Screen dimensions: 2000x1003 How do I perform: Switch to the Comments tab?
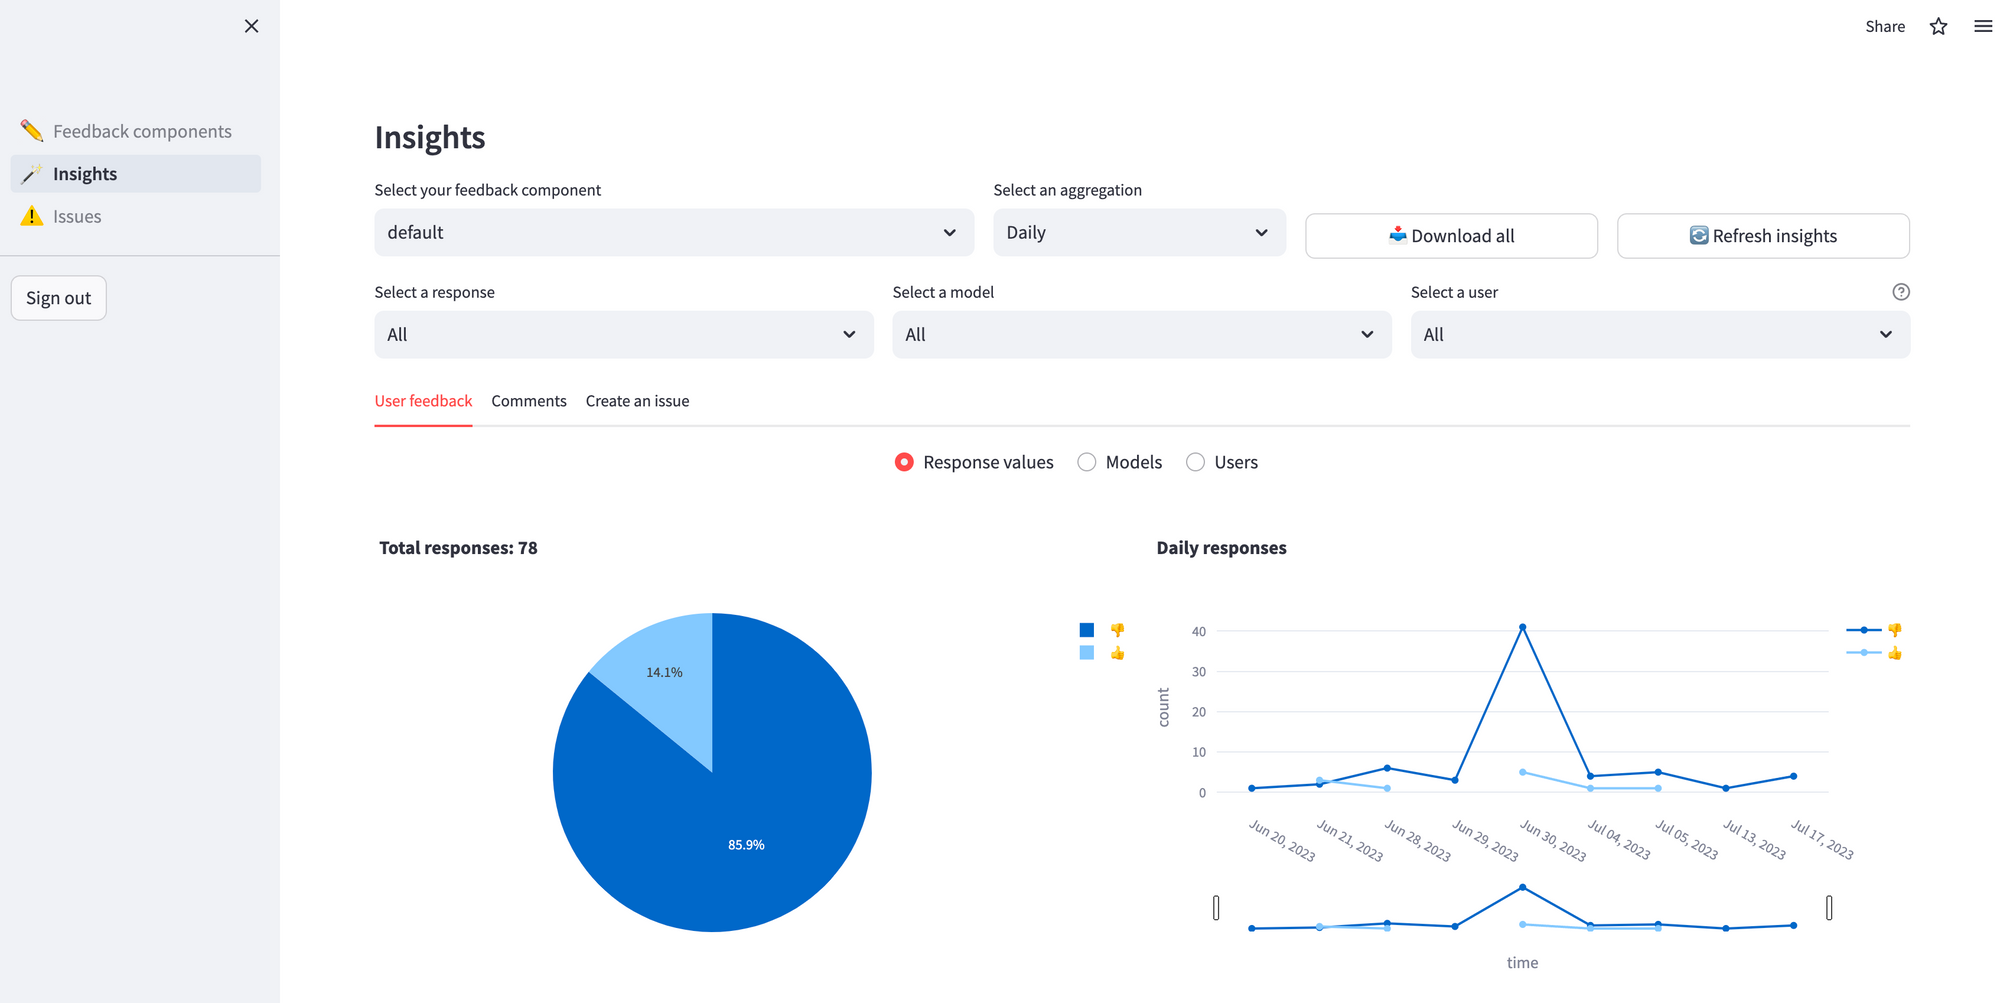point(528,400)
